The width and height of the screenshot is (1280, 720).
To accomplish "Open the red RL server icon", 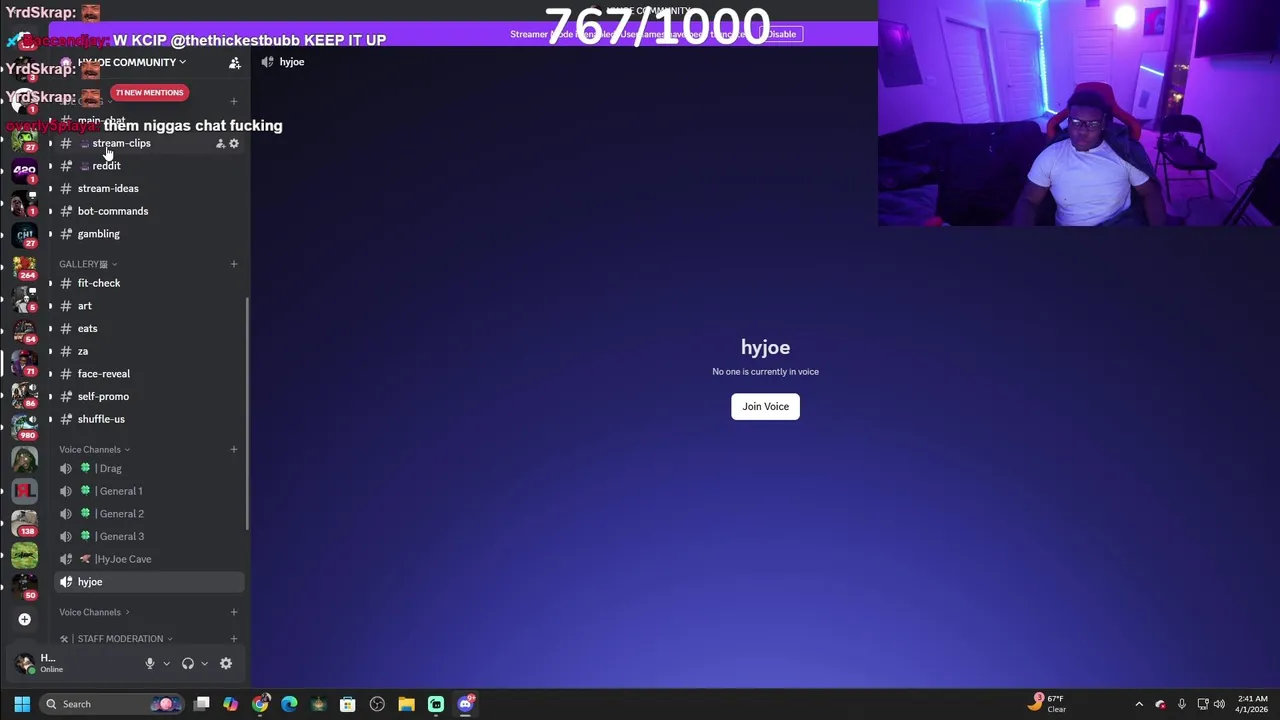I will point(24,491).
